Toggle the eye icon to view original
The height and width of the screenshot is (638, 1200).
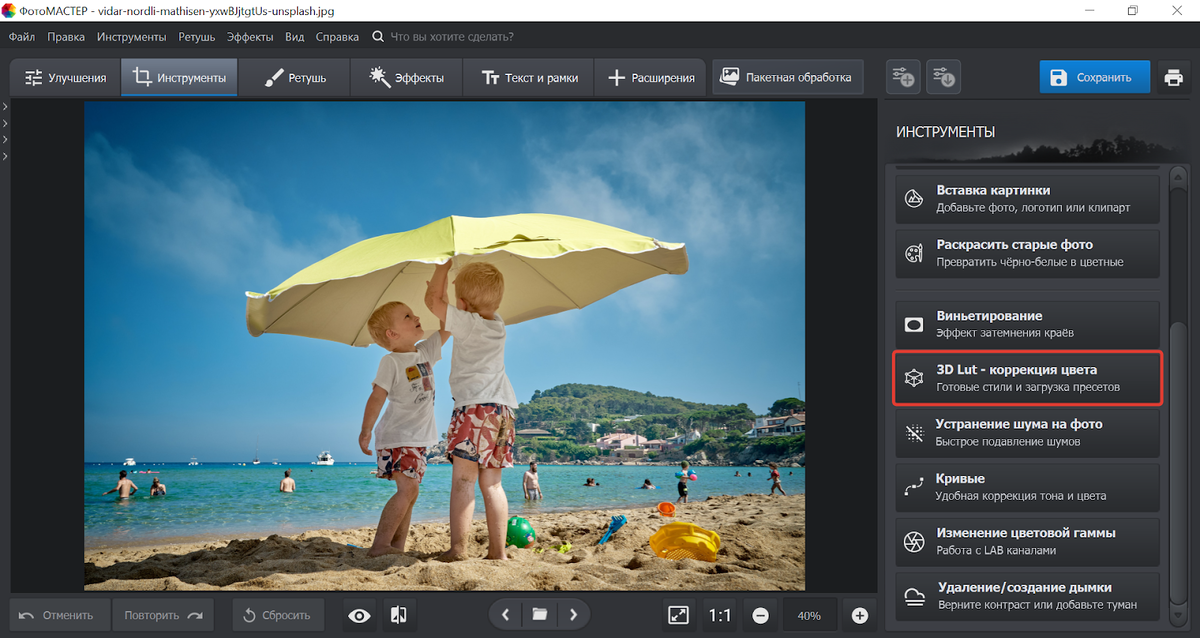coord(359,615)
